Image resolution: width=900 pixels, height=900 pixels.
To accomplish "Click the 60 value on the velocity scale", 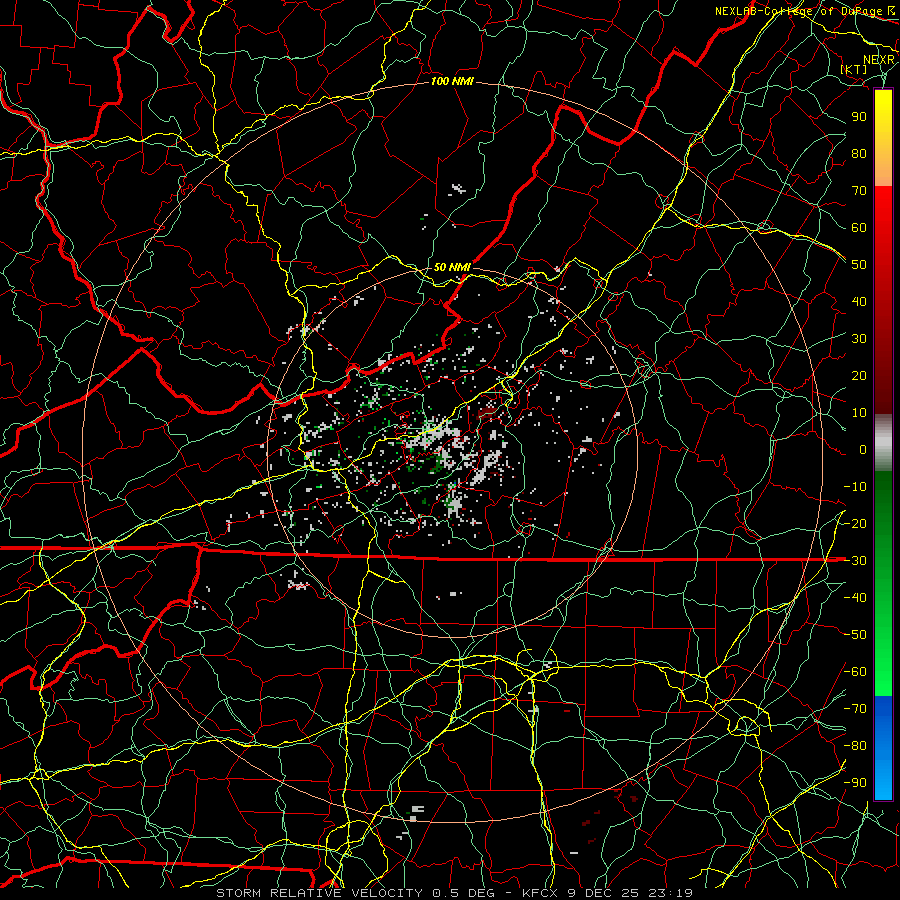I will click(859, 228).
